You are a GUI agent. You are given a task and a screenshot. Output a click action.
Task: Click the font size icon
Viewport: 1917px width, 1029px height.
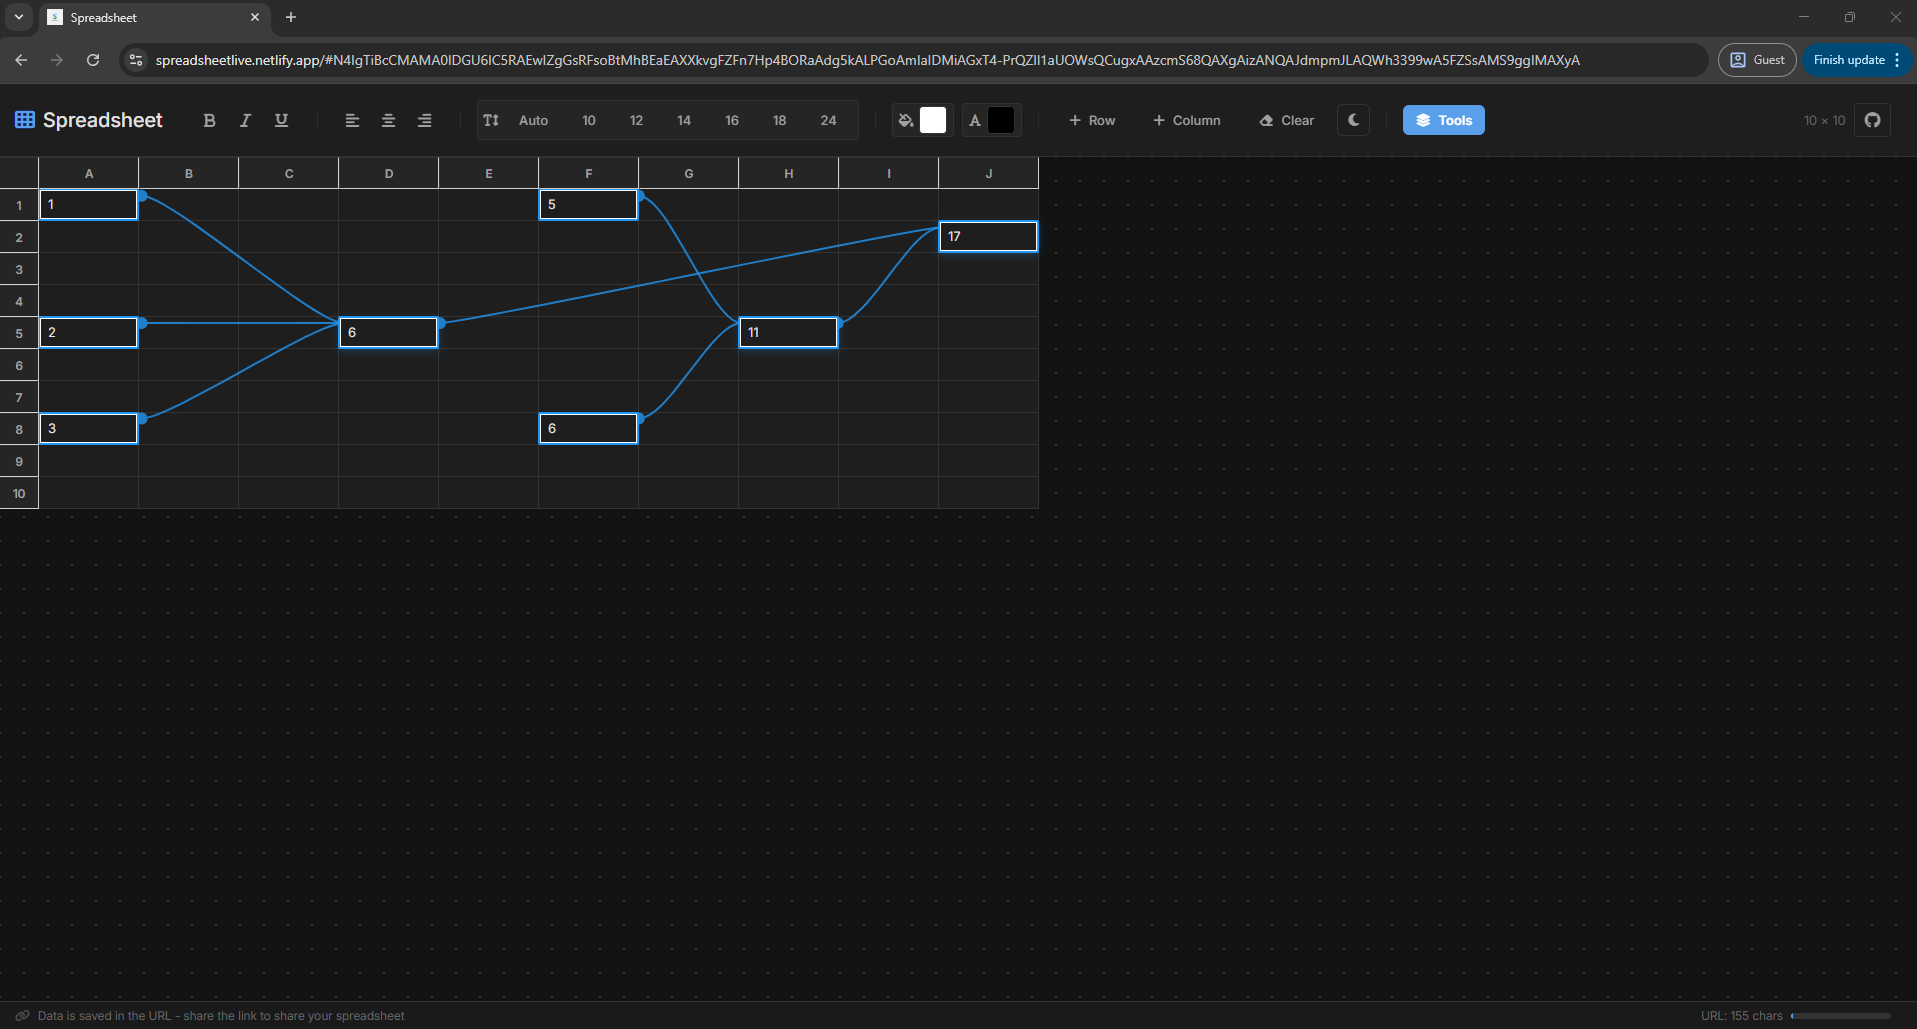(491, 120)
